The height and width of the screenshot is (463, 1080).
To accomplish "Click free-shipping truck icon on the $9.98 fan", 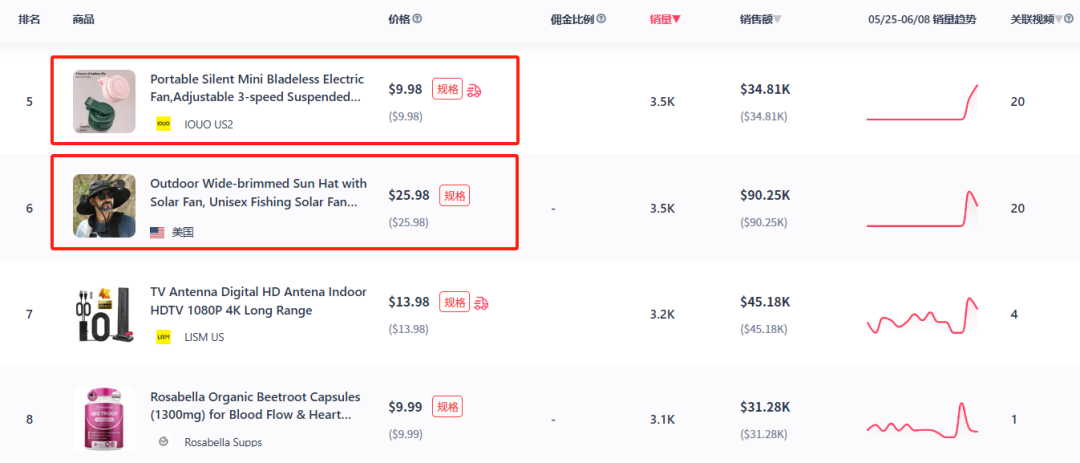I will coord(475,90).
